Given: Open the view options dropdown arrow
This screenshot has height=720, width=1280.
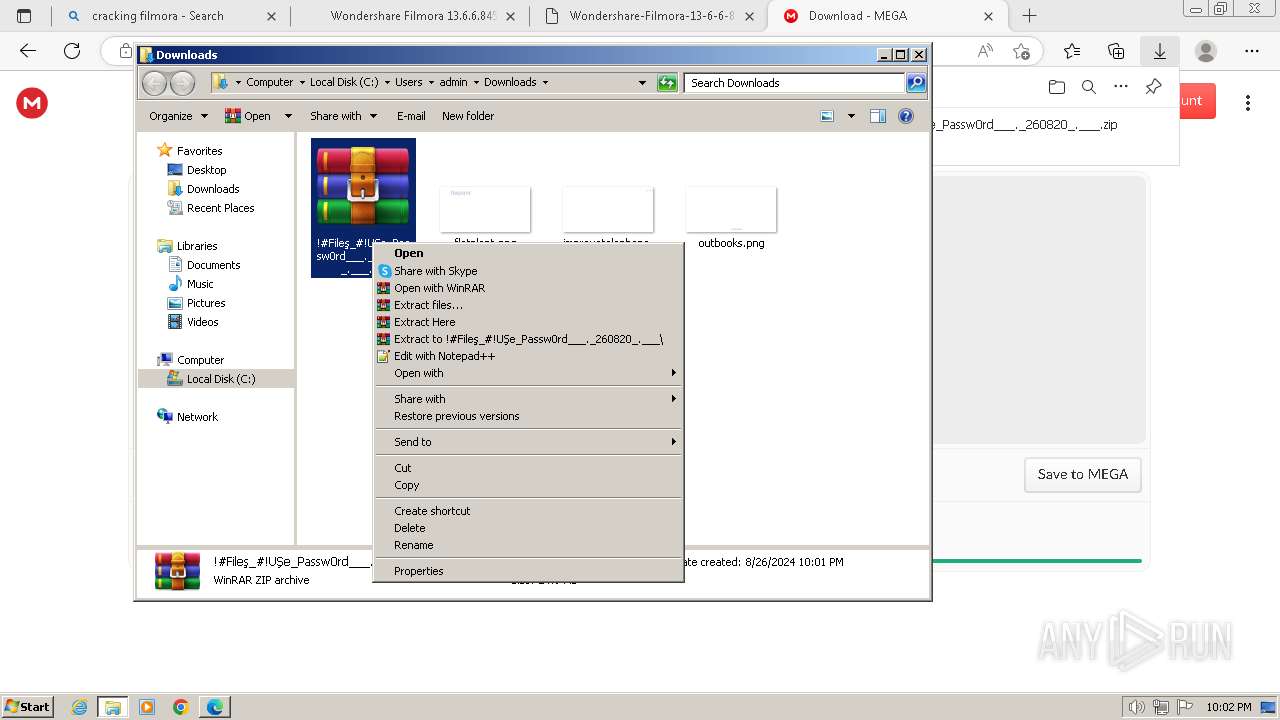Looking at the screenshot, I should (x=851, y=116).
